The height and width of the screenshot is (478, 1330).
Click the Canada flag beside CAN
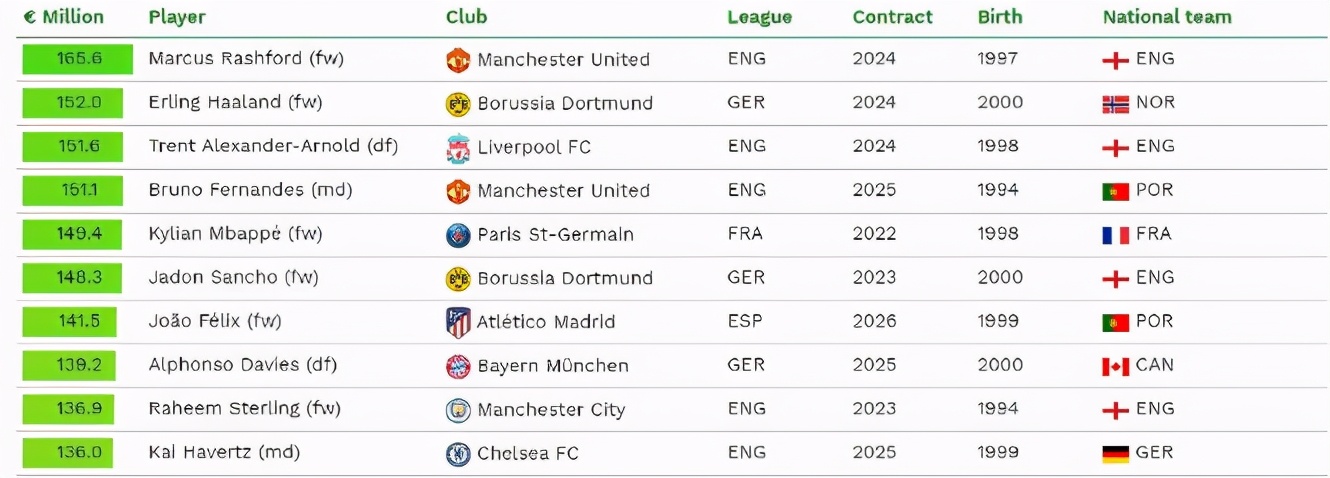(1115, 366)
